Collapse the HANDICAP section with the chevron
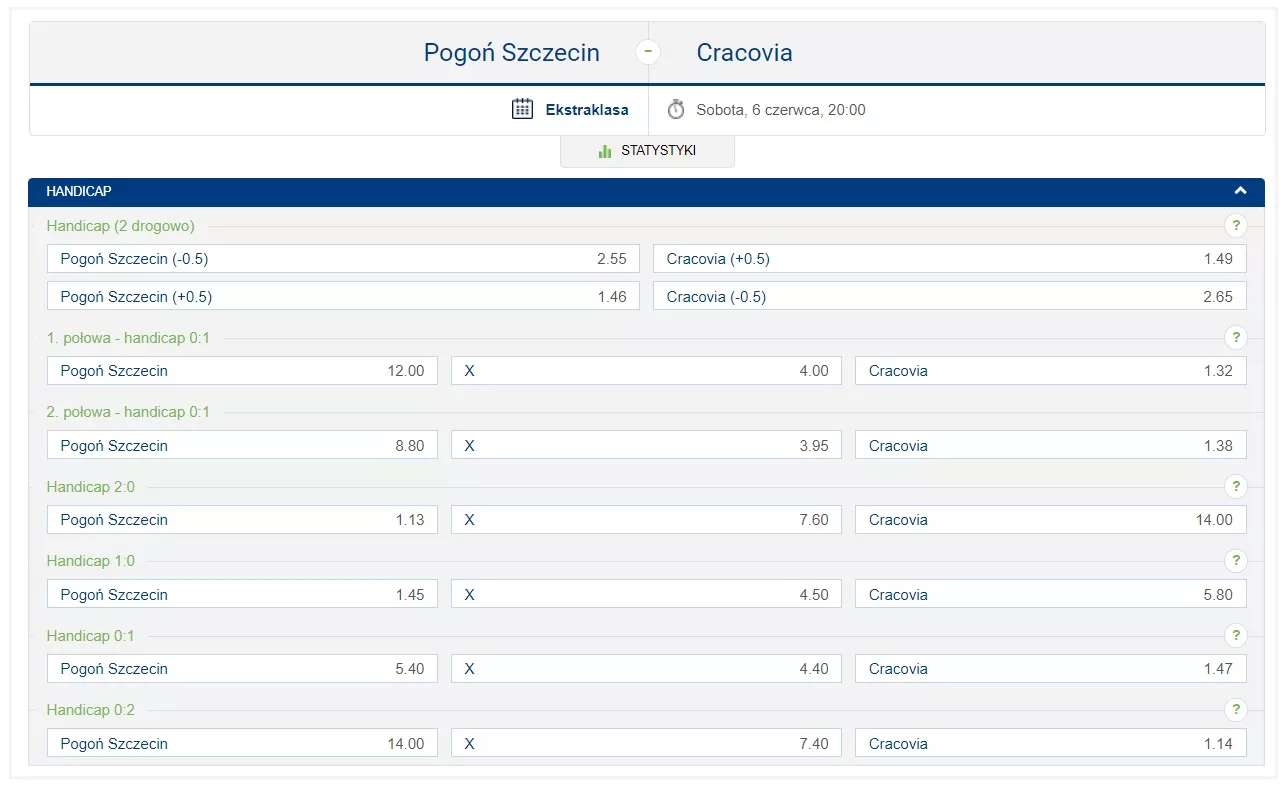 1240,191
